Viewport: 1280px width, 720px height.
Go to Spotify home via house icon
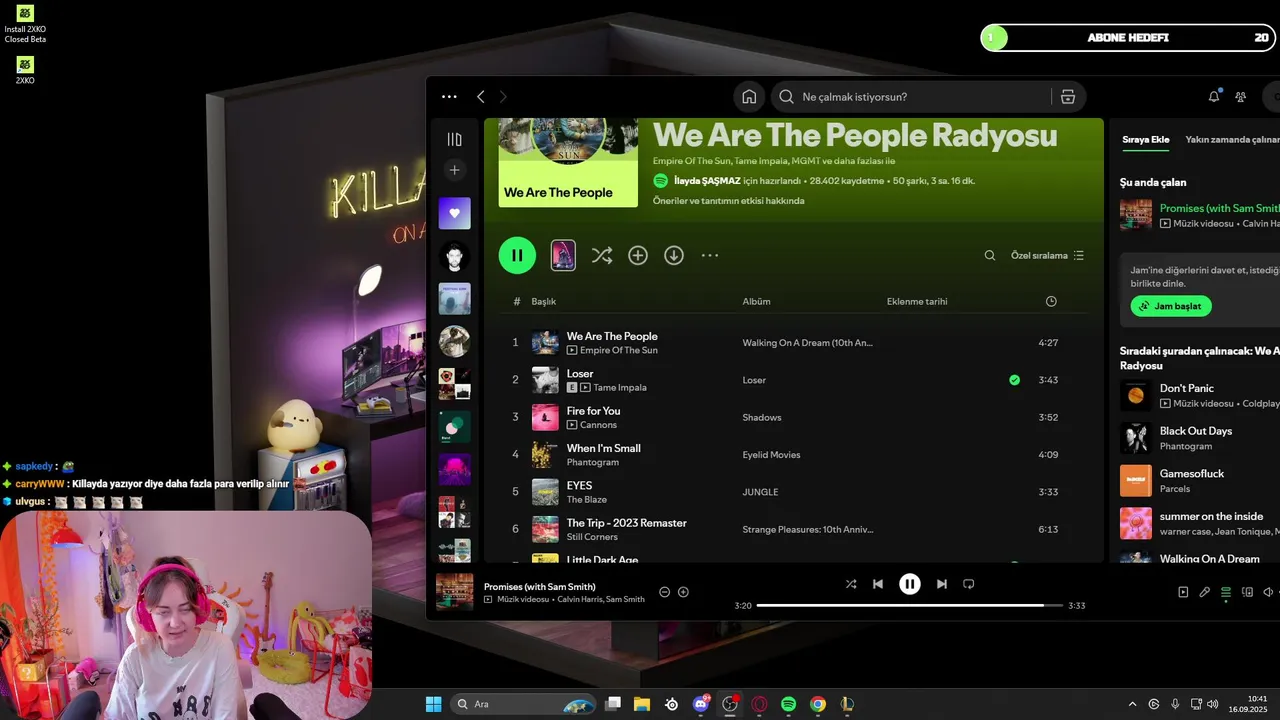tap(749, 97)
